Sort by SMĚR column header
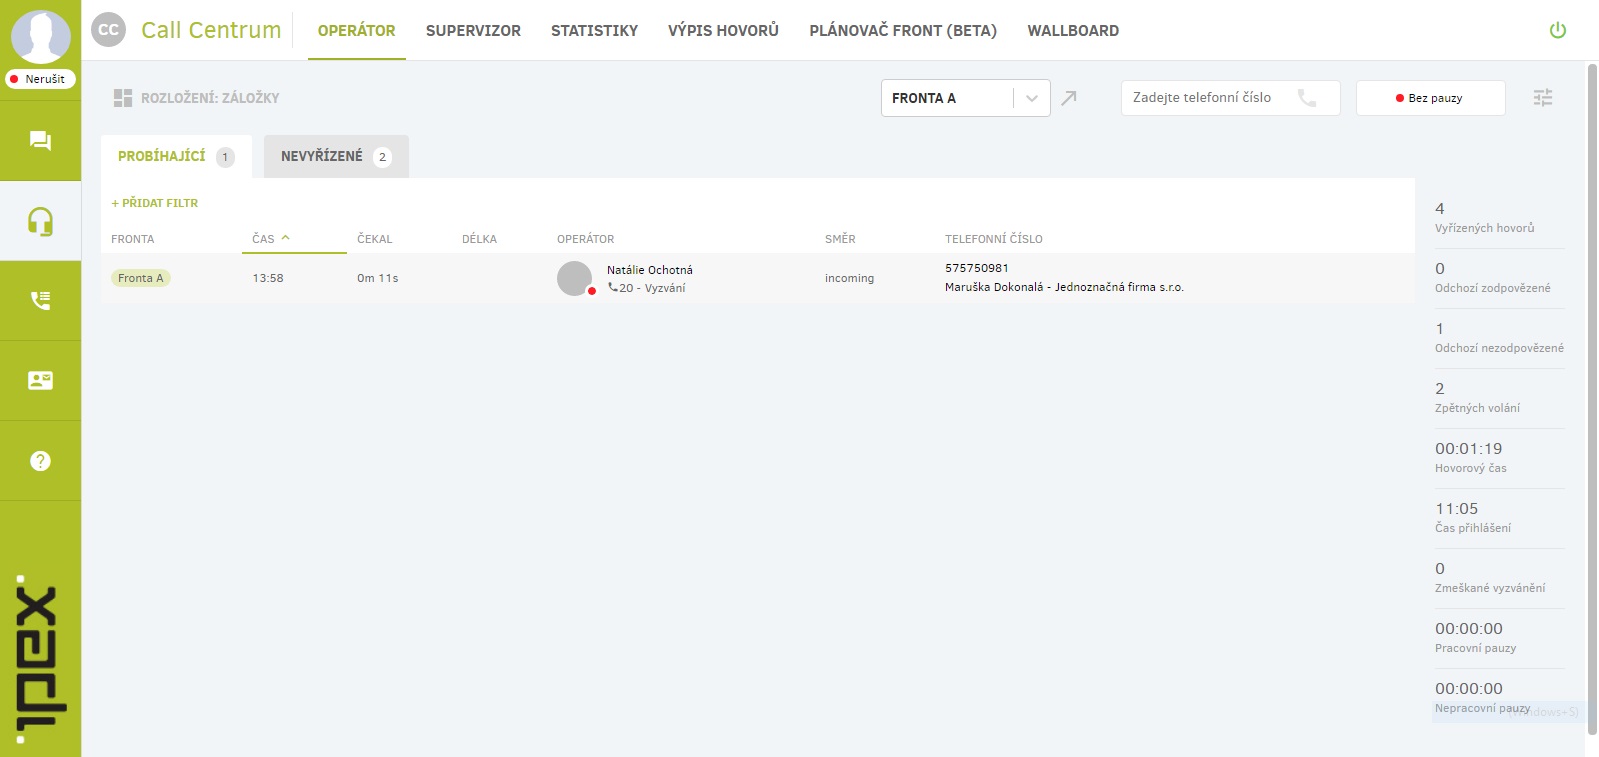 pos(840,239)
